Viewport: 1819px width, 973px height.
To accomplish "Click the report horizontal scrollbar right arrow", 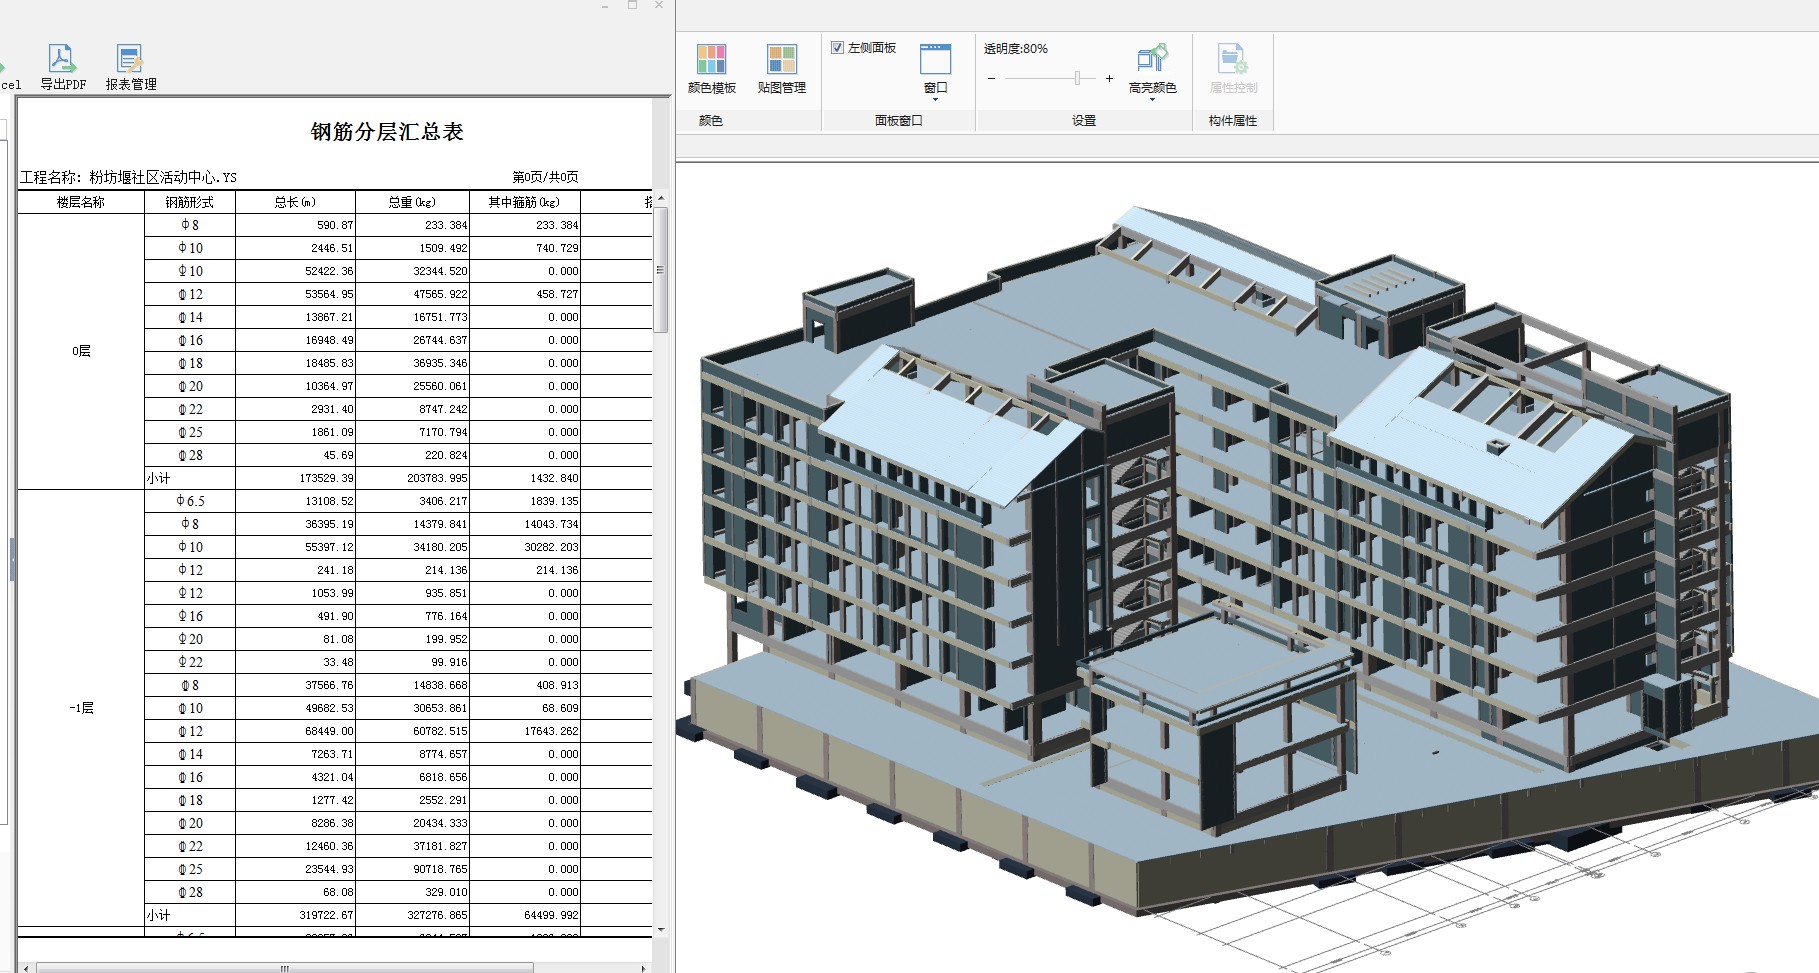I will [643, 967].
